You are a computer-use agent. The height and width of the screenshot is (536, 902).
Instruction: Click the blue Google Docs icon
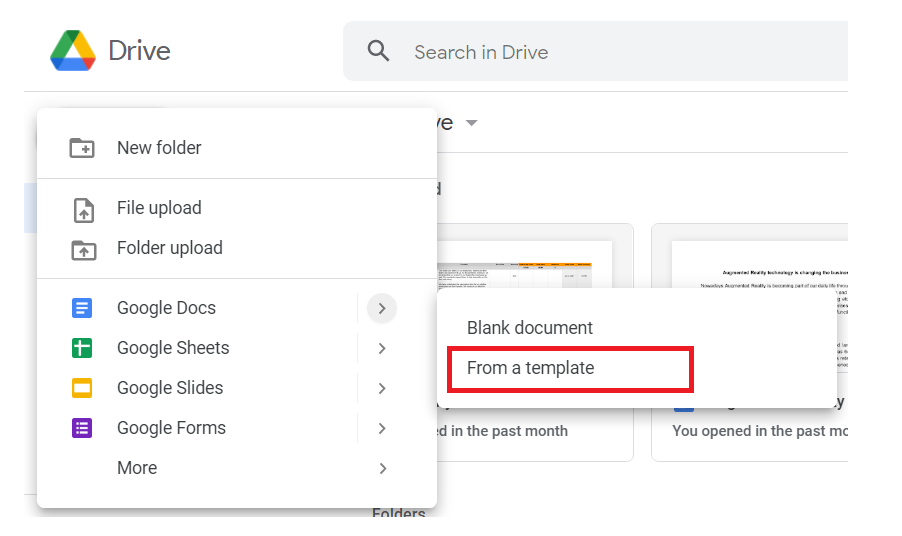pos(82,308)
